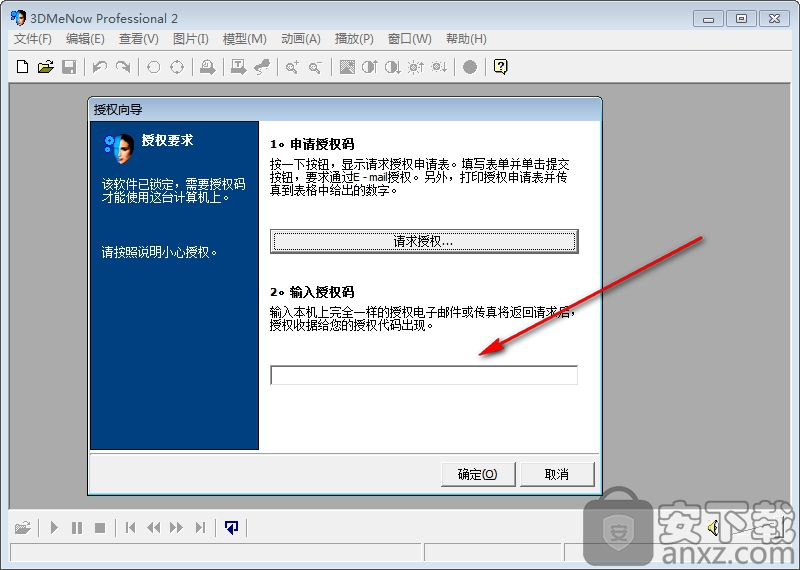
Task: Select the plain circle tool icon
Action: point(154,67)
